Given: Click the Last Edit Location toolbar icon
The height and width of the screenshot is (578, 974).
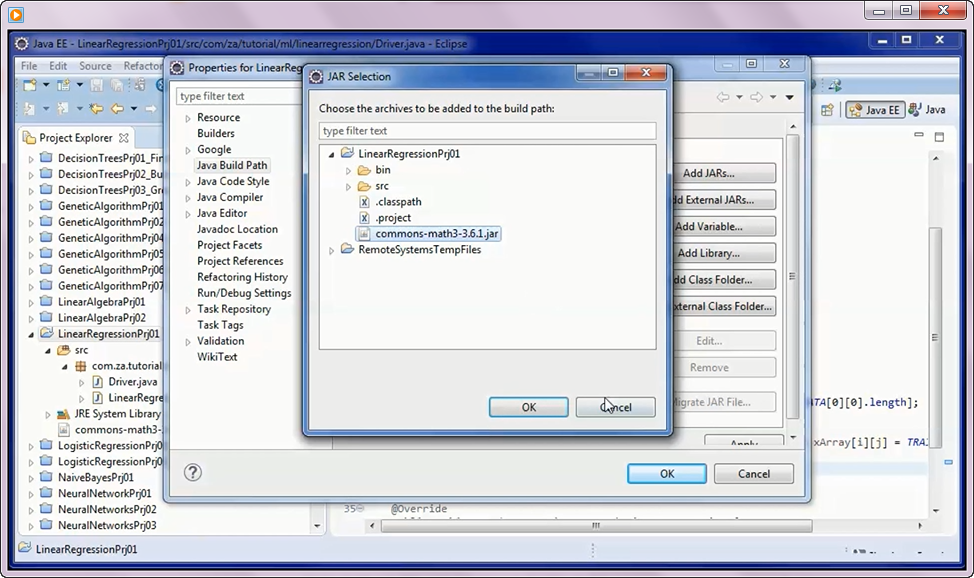Looking at the screenshot, I should tap(96, 109).
